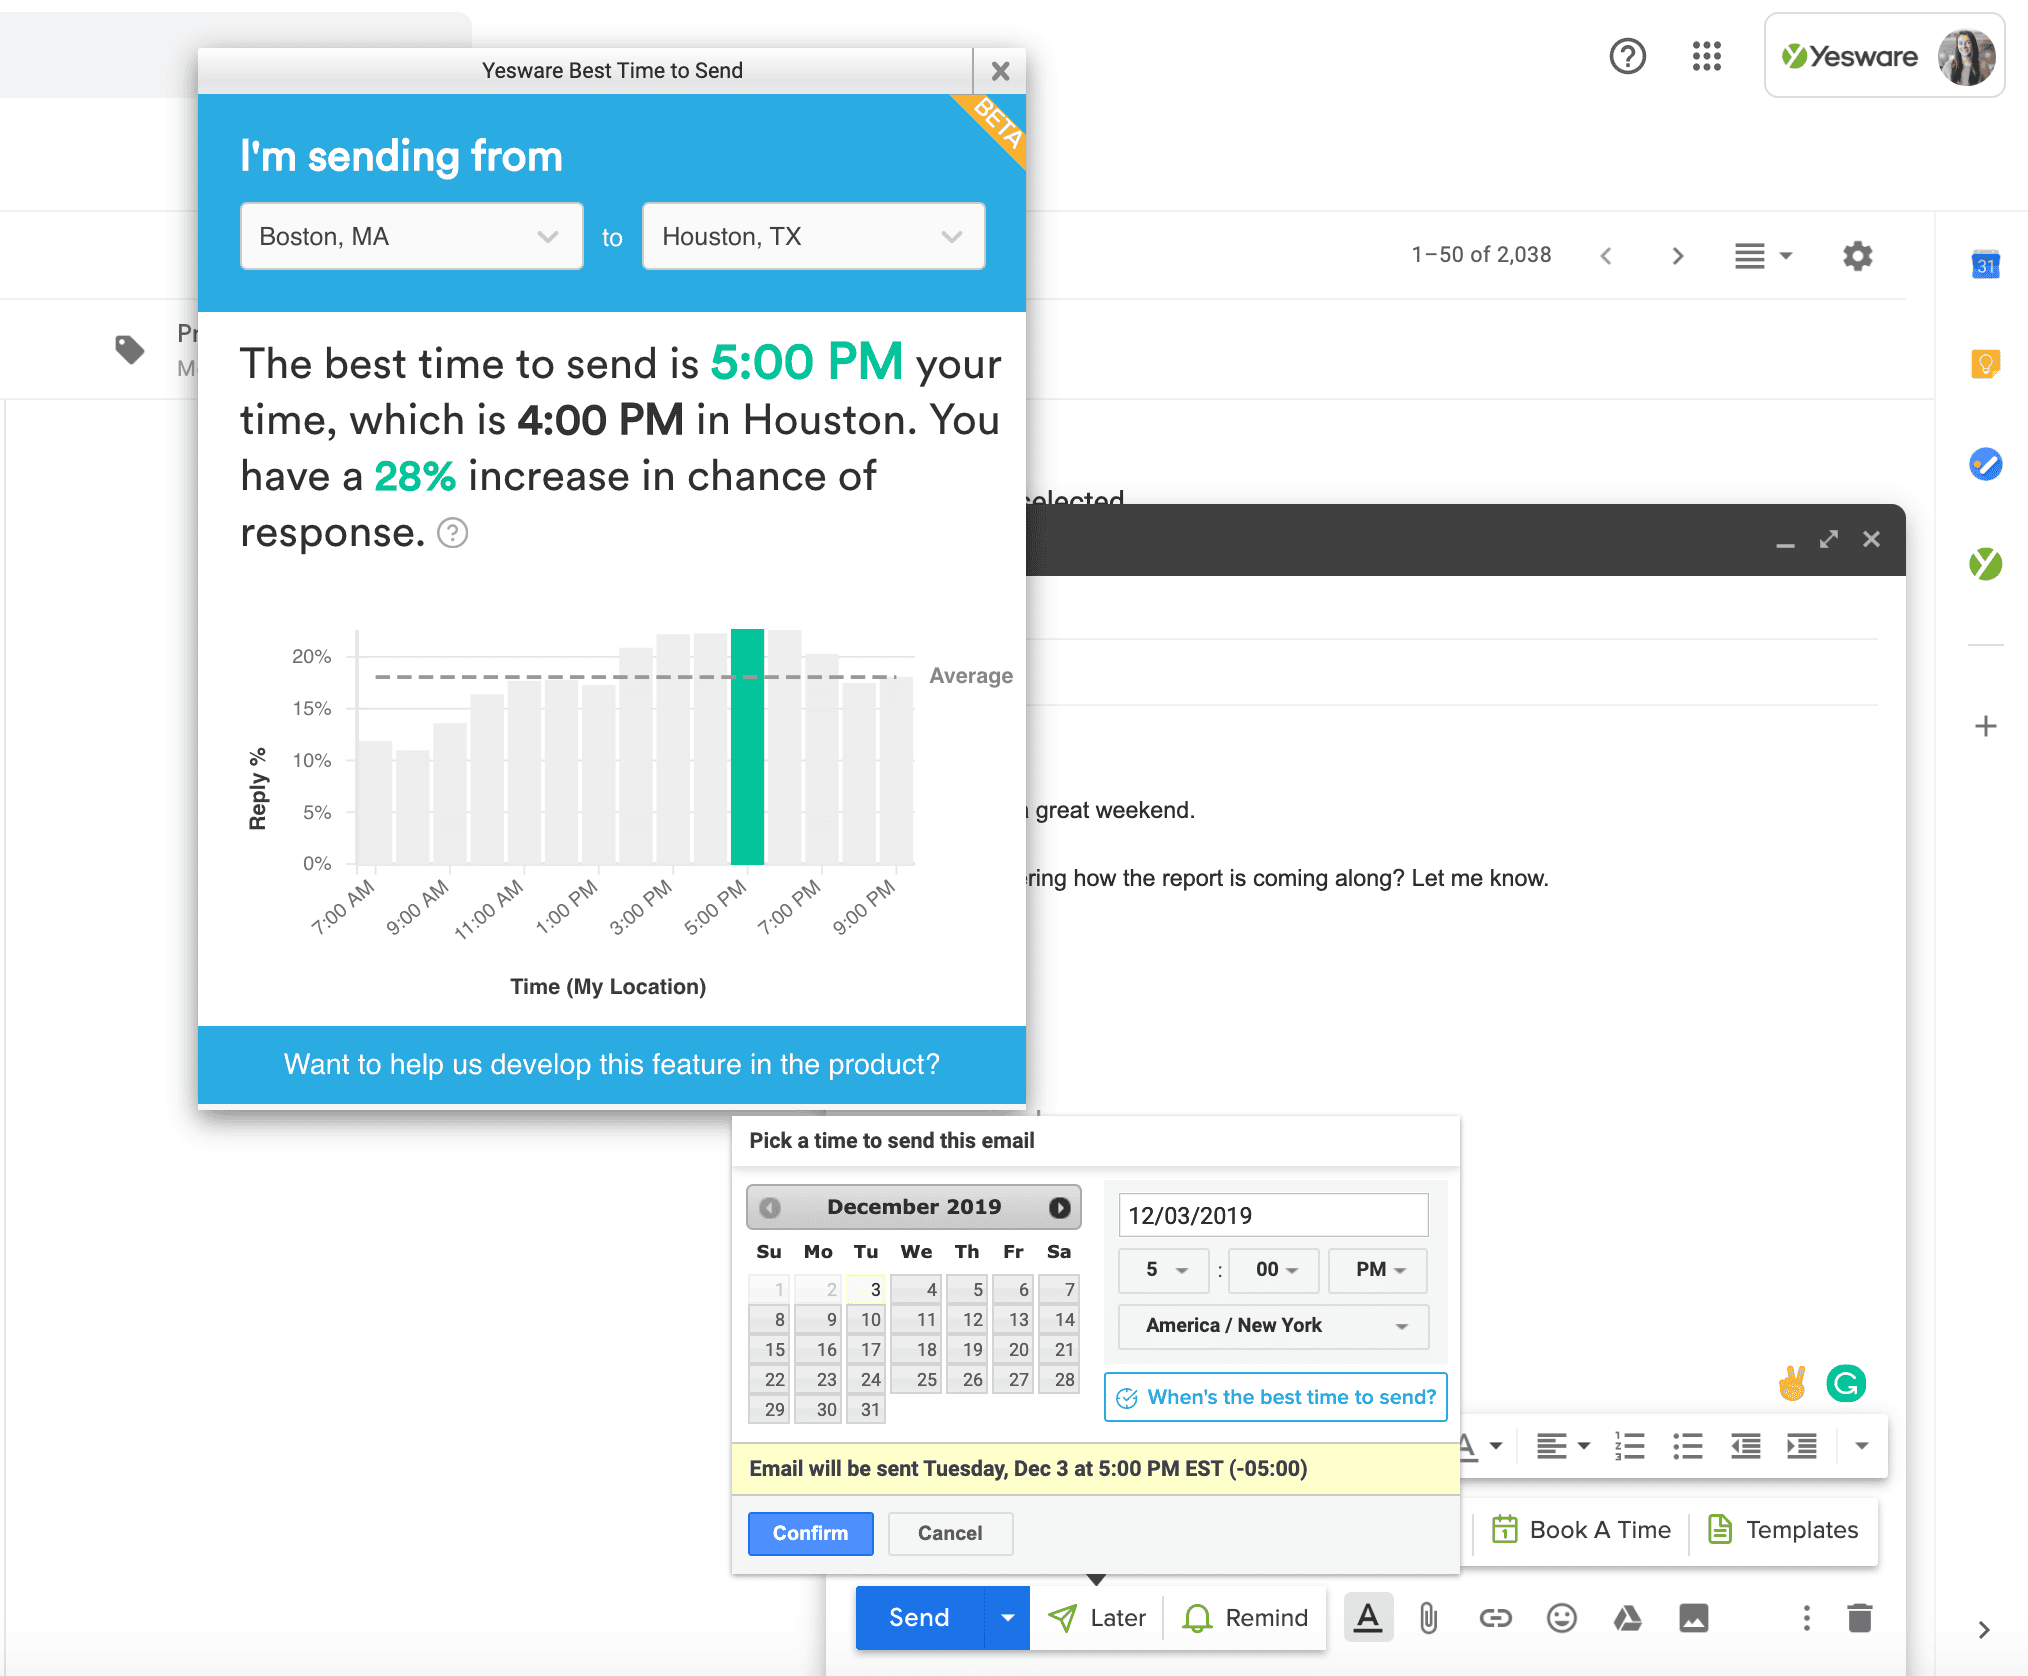Insert a numbered list
Image resolution: width=2028 pixels, height=1676 pixels.
(x=1629, y=1446)
